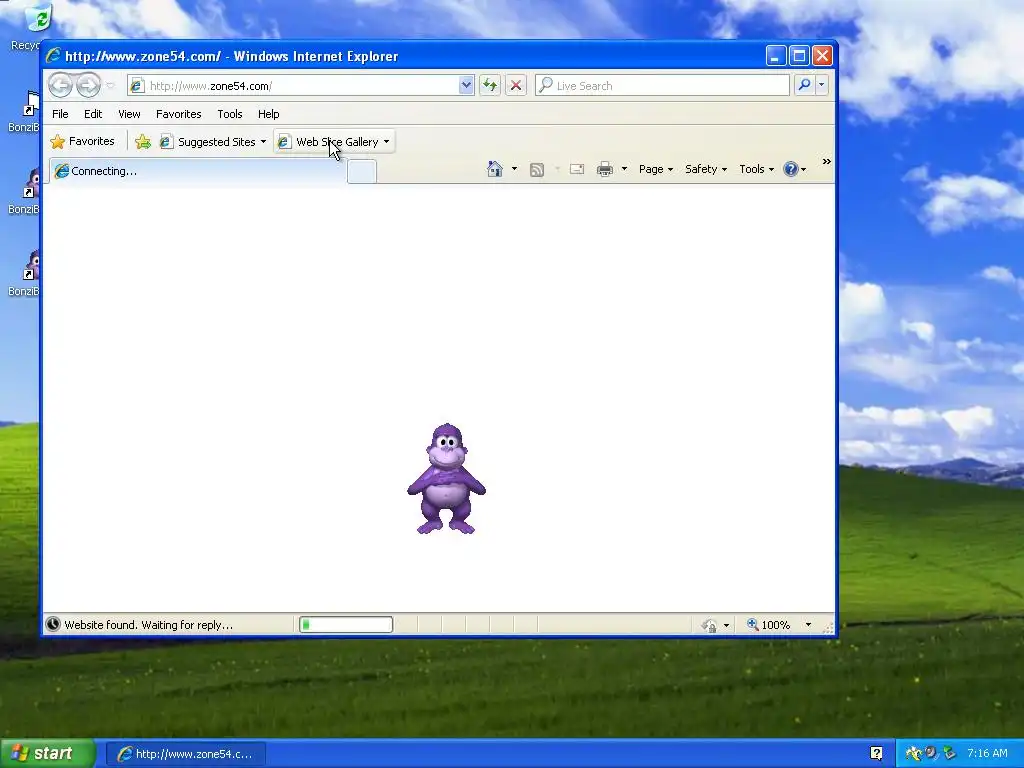Open the File menu
Screen dimensions: 1024x768
coord(60,114)
